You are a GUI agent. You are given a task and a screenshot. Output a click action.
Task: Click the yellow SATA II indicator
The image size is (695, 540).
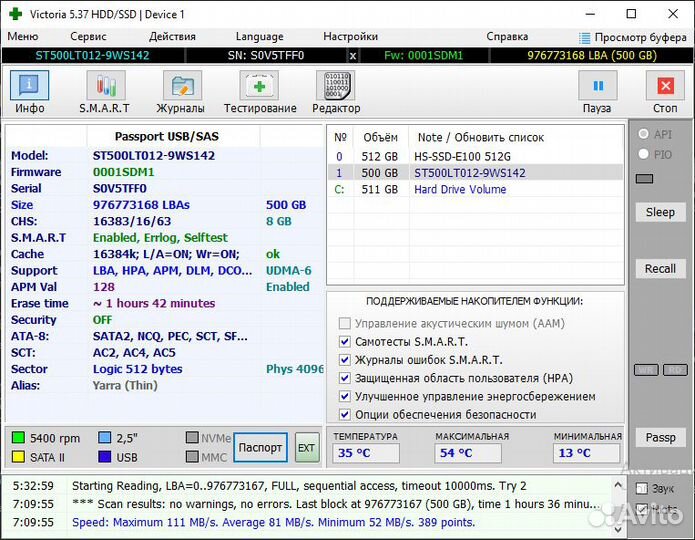[x=18, y=457]
